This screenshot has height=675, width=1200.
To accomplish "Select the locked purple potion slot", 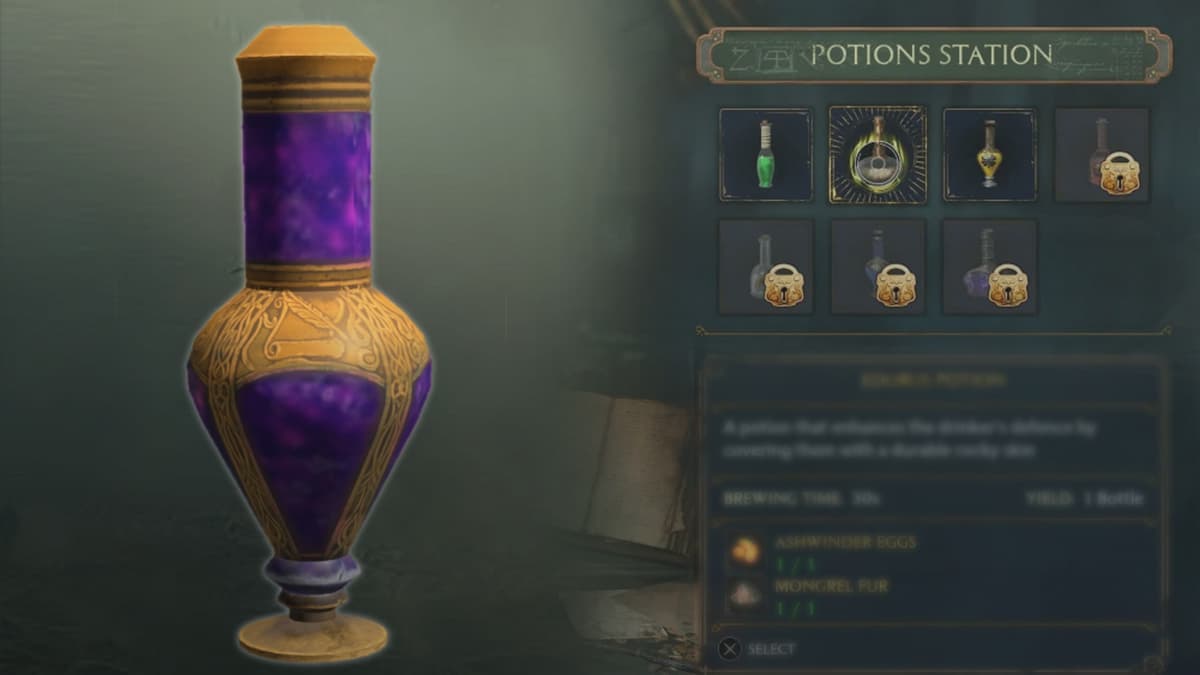I will click(990, 267).
